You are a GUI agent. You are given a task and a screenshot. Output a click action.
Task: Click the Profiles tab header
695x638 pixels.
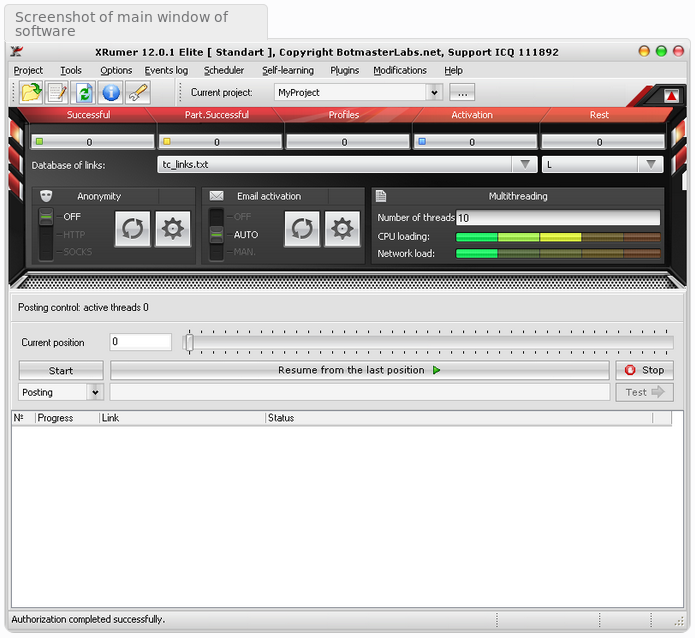[x=344, y=115]
